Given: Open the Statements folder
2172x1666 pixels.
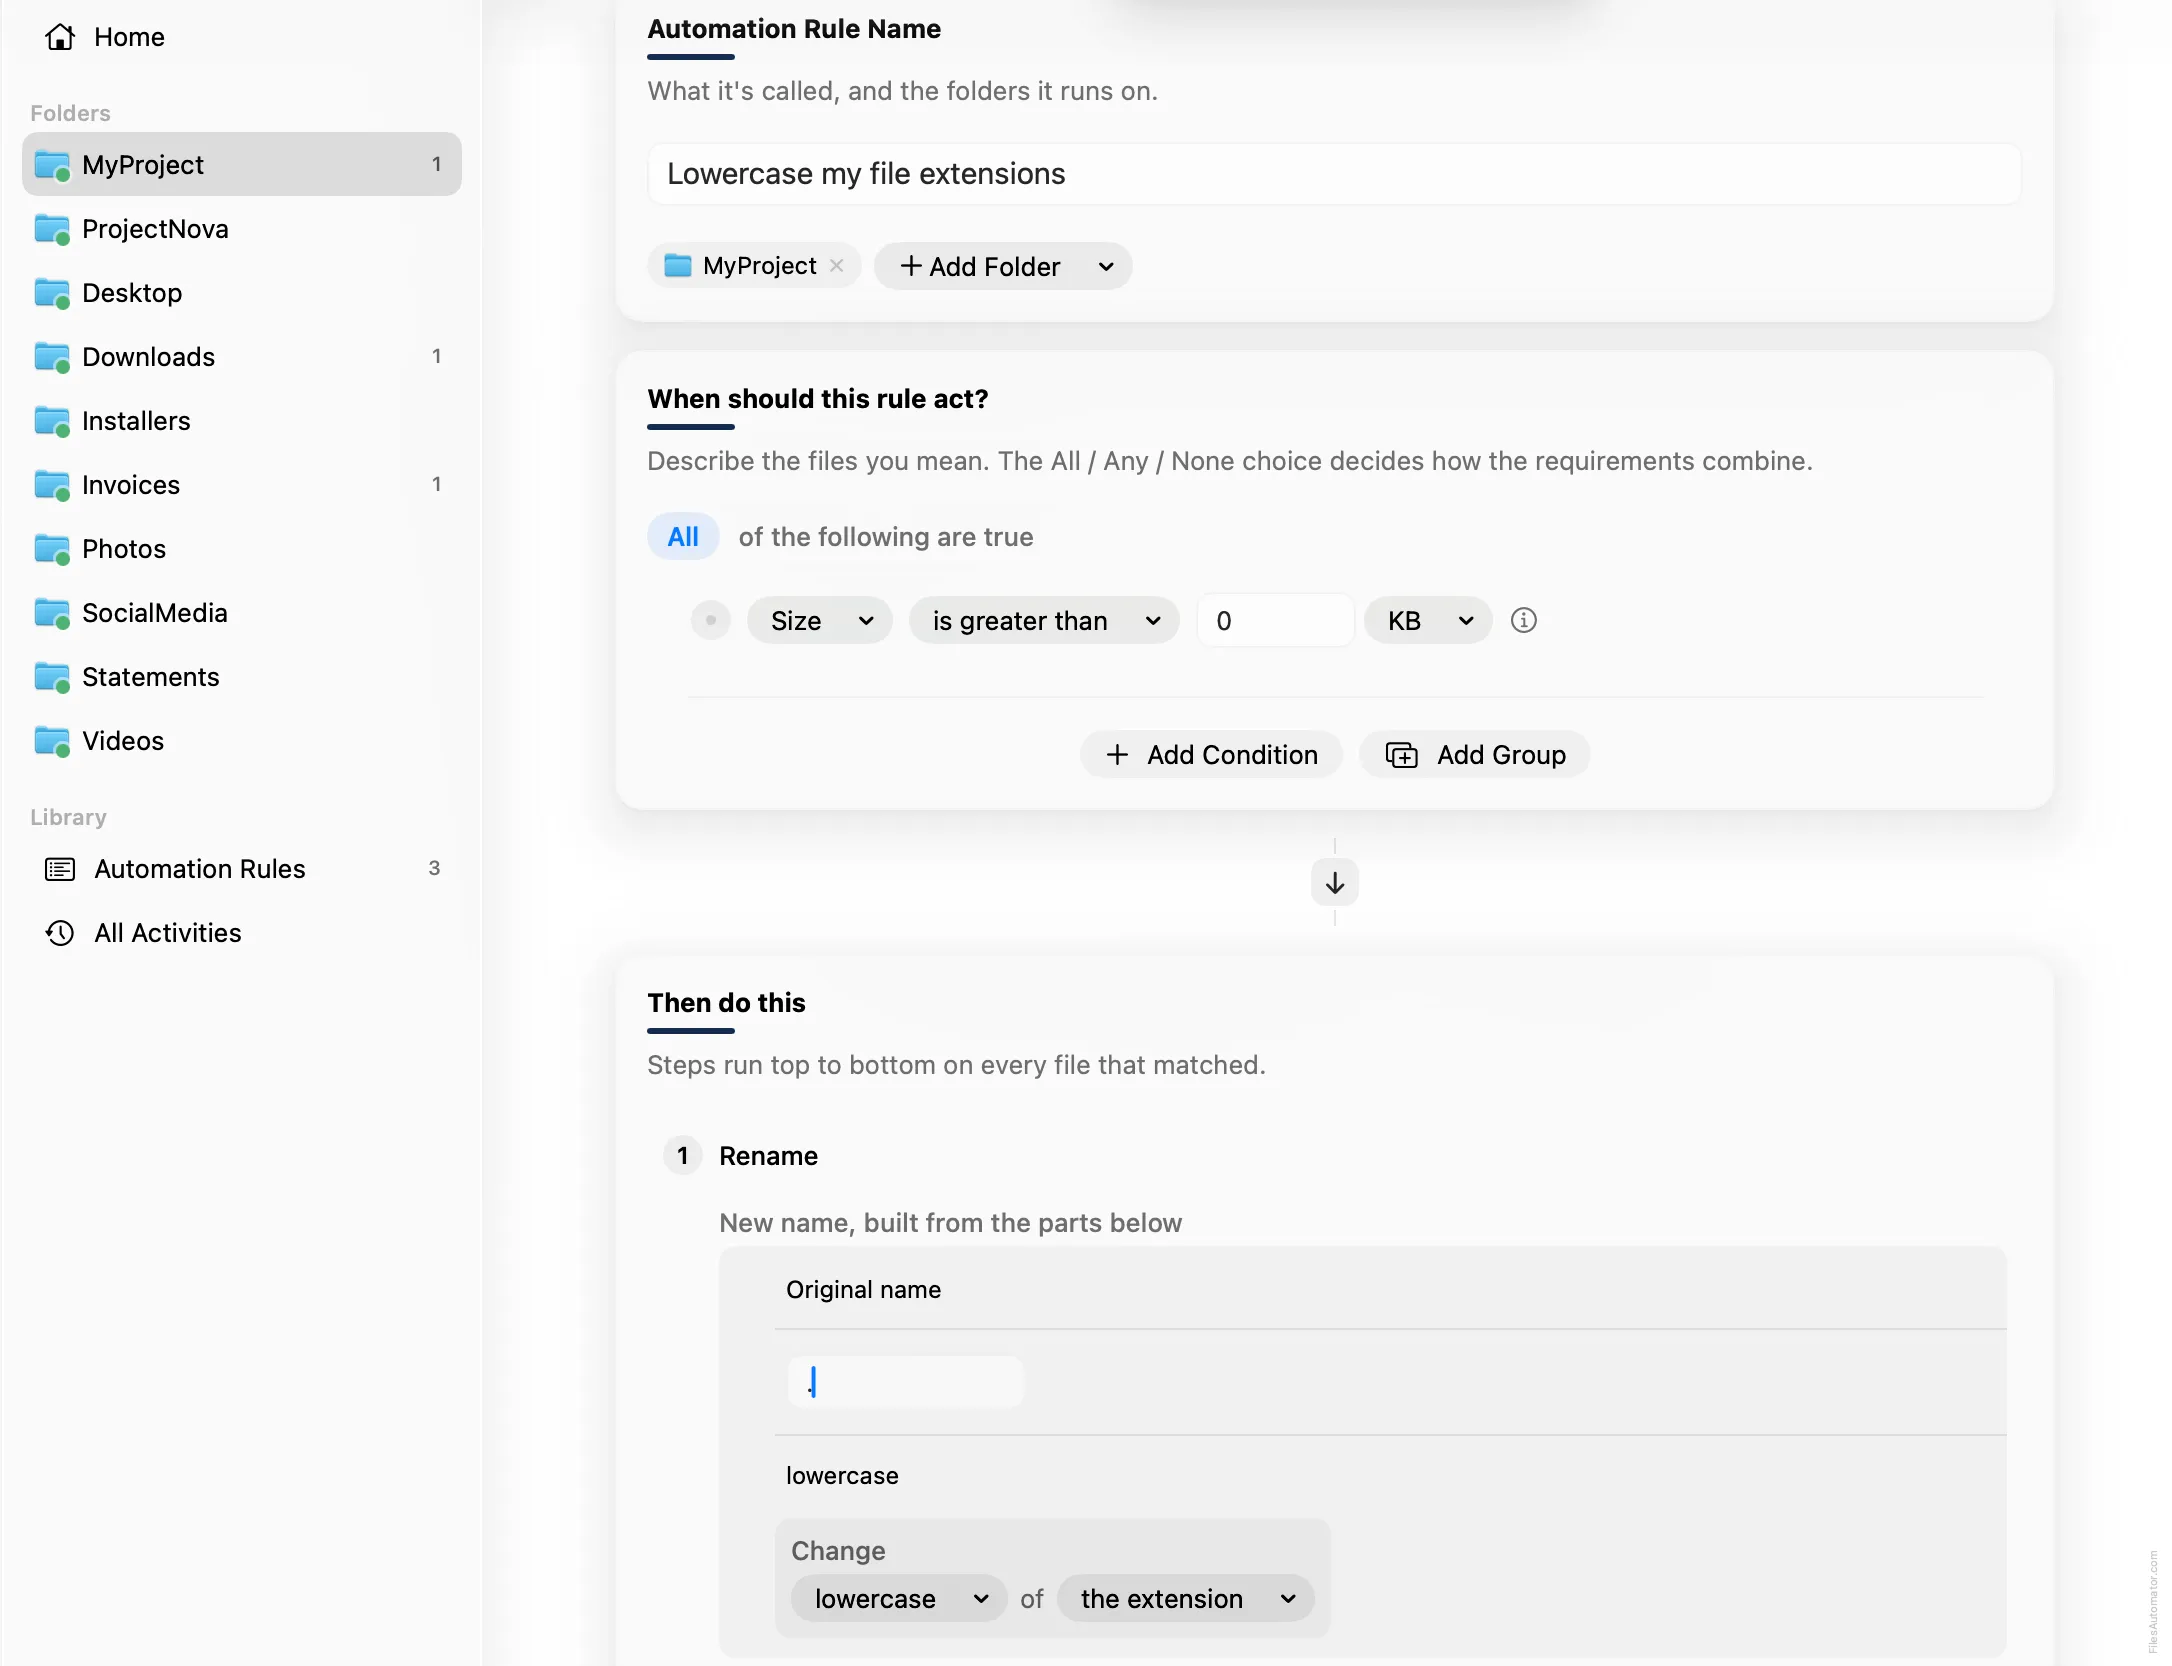Looking at the screenshot, I should pyautogui.click(x=242, y=677).
